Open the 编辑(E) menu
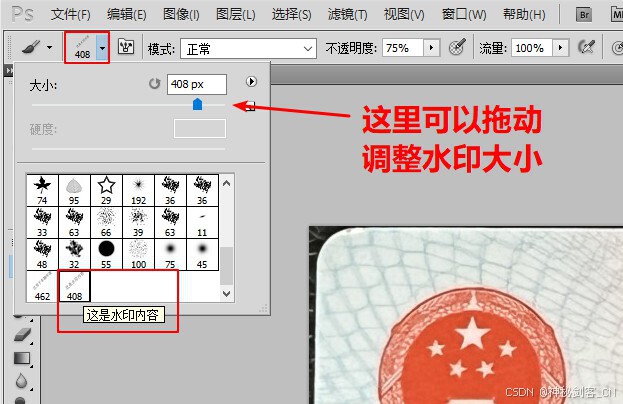Screen dimensions: 623x404 (126, 15)
